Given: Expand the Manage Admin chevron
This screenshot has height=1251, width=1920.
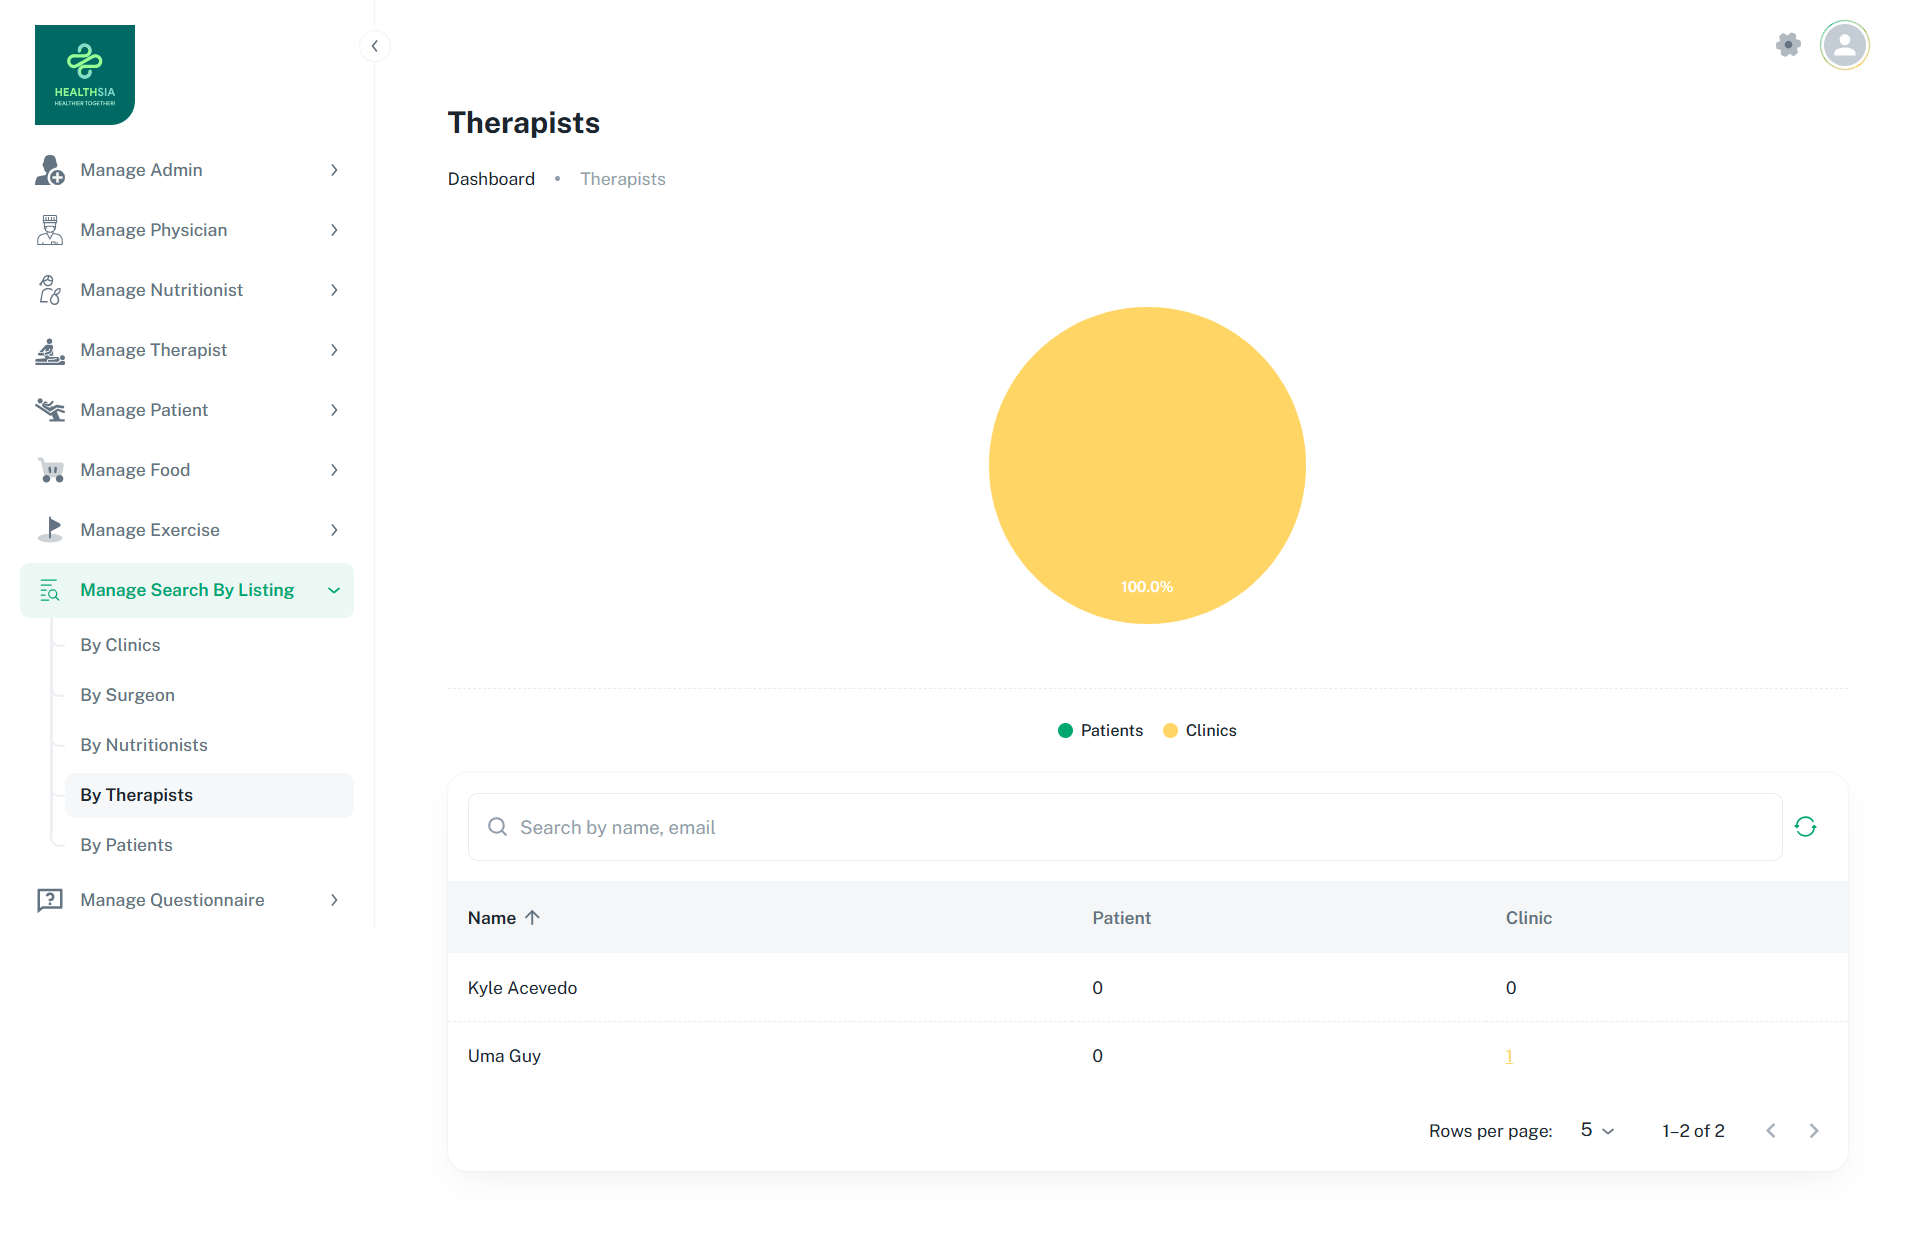Looking at the screenshot, I should [x=334, y=171].
